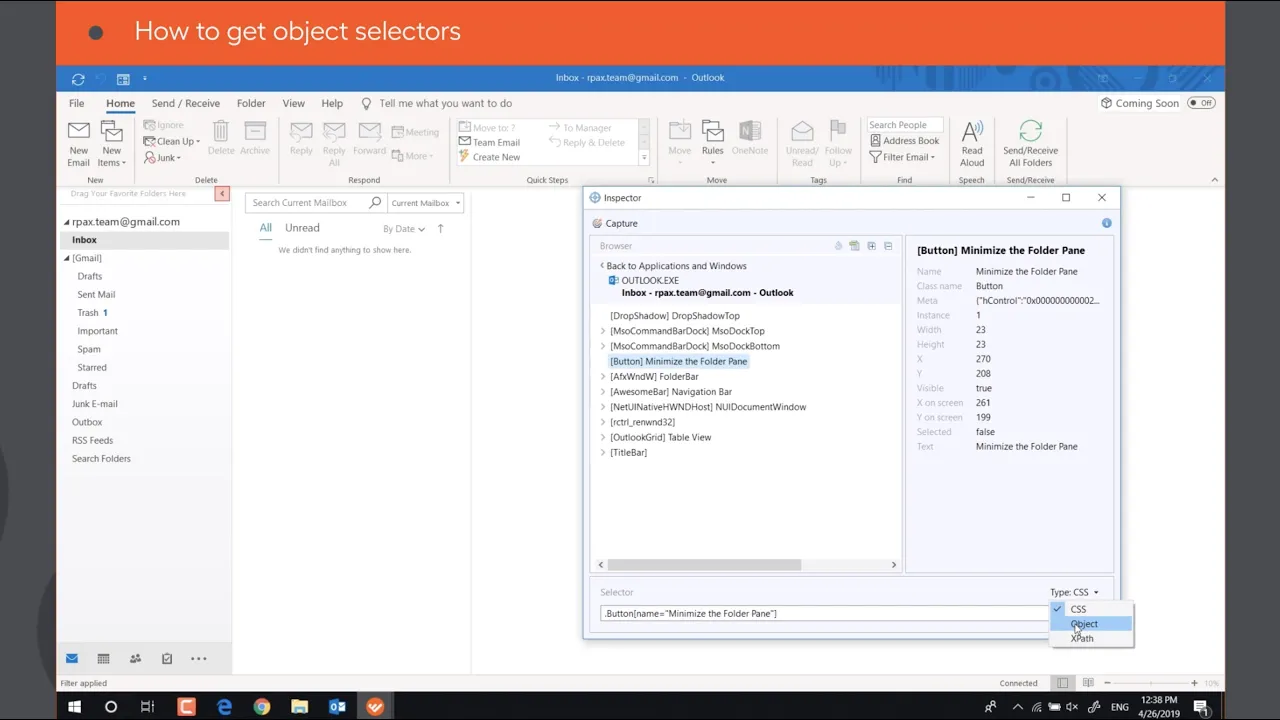
Task: Switch to the Folder ribbon tab
Action: pyautogui.click(x=251, y=103)
